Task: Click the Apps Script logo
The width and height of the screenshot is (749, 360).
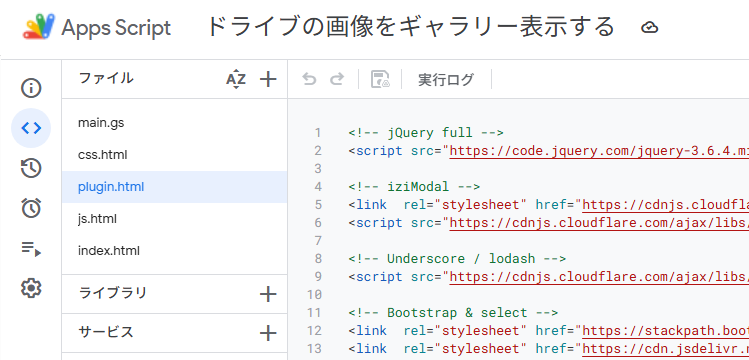Action: click(x=97, y=27)
